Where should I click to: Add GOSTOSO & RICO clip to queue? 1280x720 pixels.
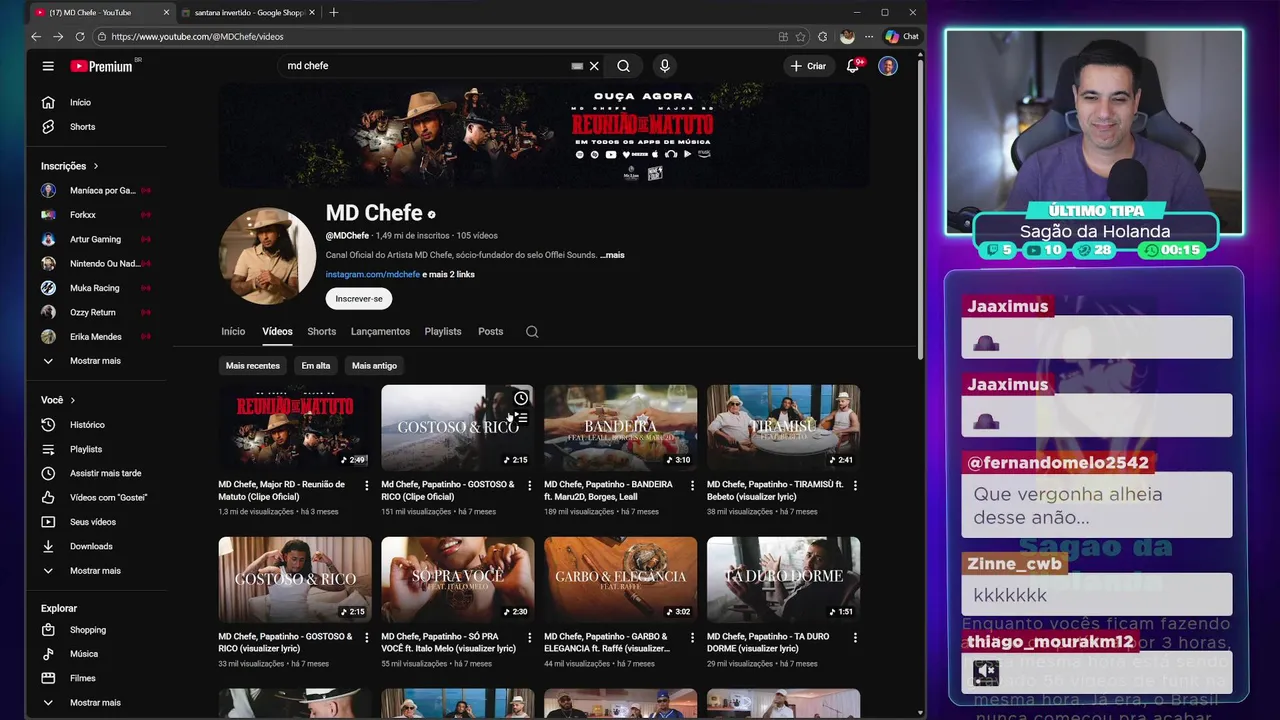(521, 418)
